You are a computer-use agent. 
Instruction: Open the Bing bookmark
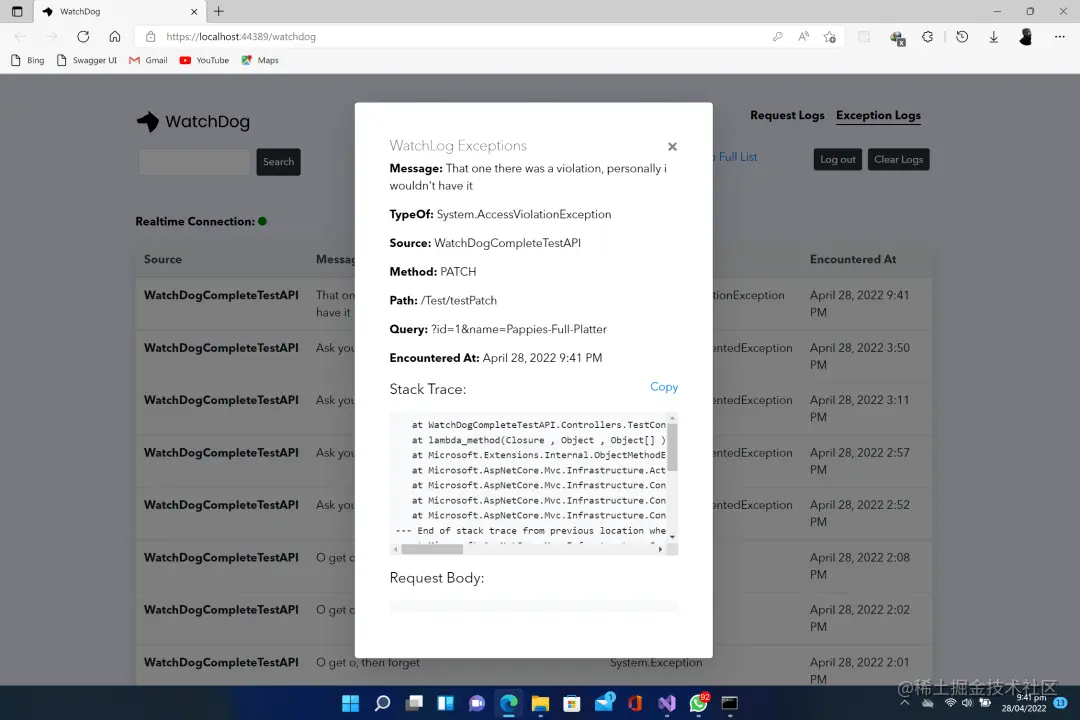coord(28,61)
